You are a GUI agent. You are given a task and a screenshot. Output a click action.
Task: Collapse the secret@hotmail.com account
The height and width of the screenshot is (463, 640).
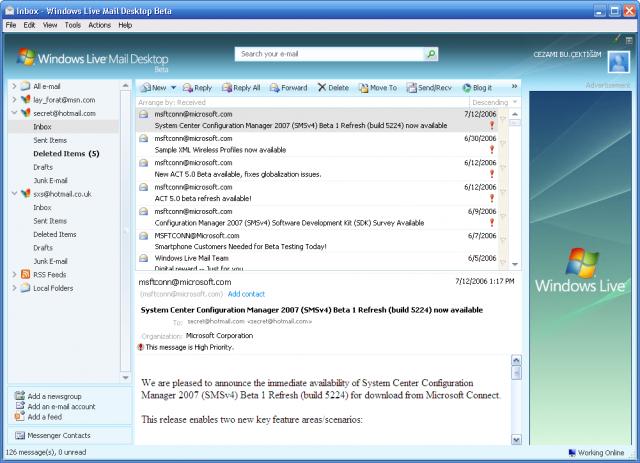(x=14, y=113)
